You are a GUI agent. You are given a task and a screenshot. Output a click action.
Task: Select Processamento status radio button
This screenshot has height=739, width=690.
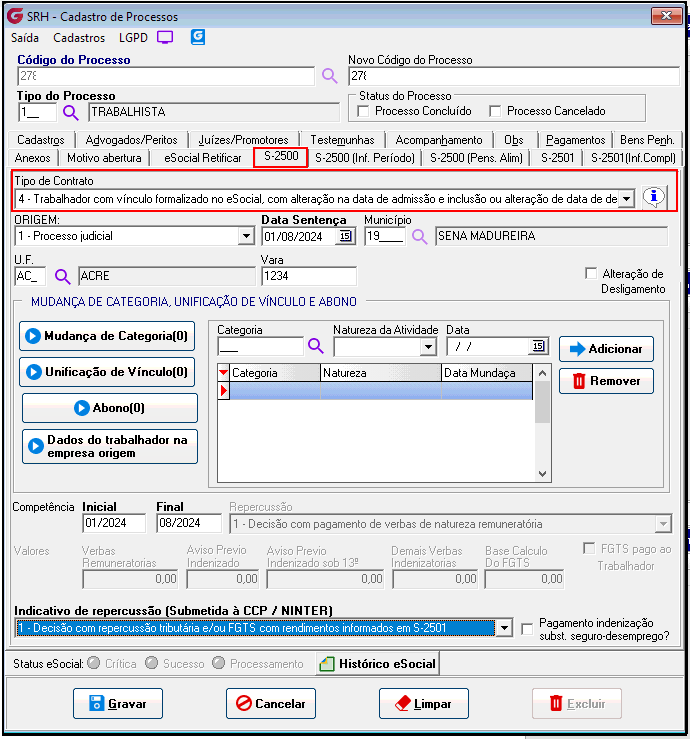coord(218,663)
